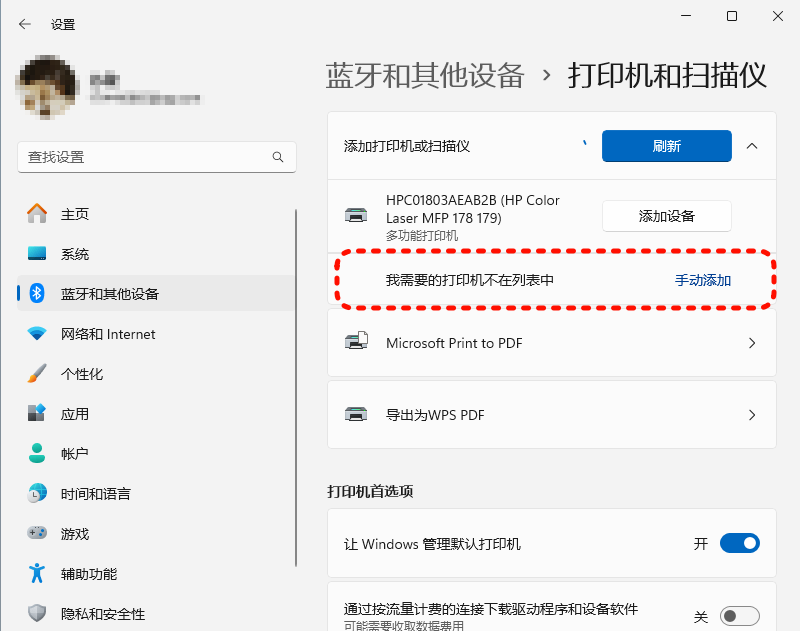
Task: Click the 刷新 (Refresh) button
Action: point(666,146)
